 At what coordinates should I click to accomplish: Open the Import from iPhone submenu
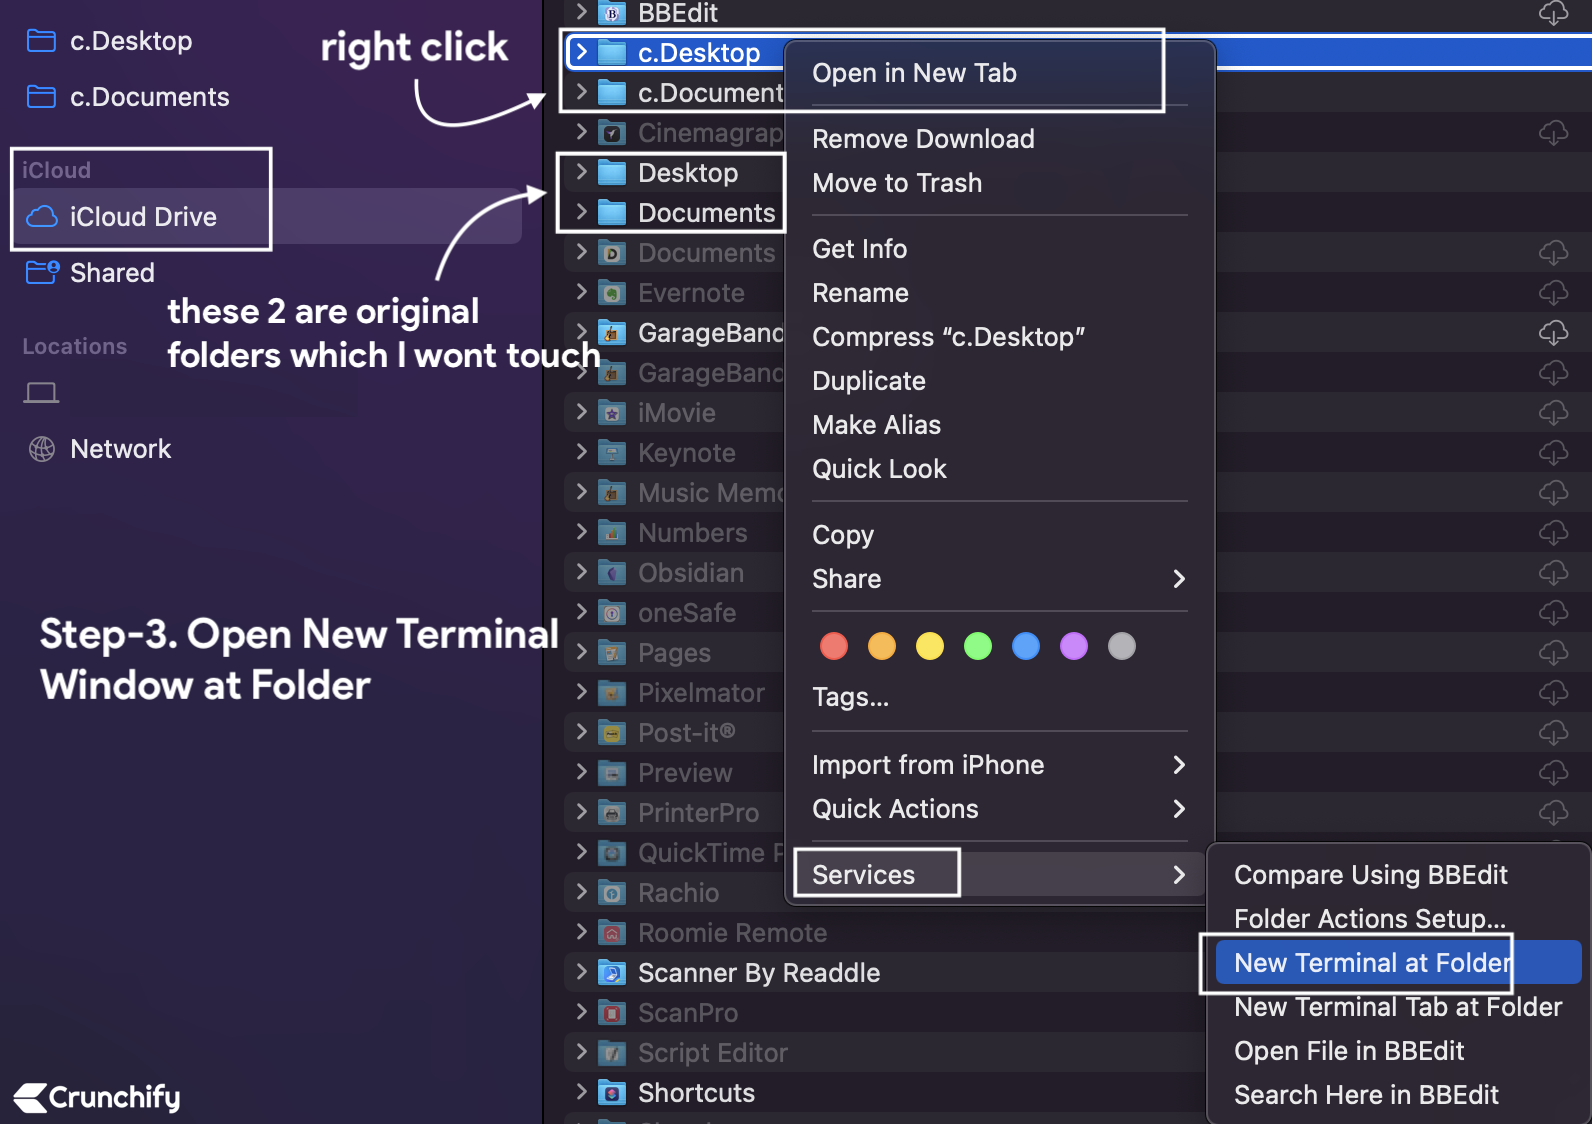[x=1000, y=765]
